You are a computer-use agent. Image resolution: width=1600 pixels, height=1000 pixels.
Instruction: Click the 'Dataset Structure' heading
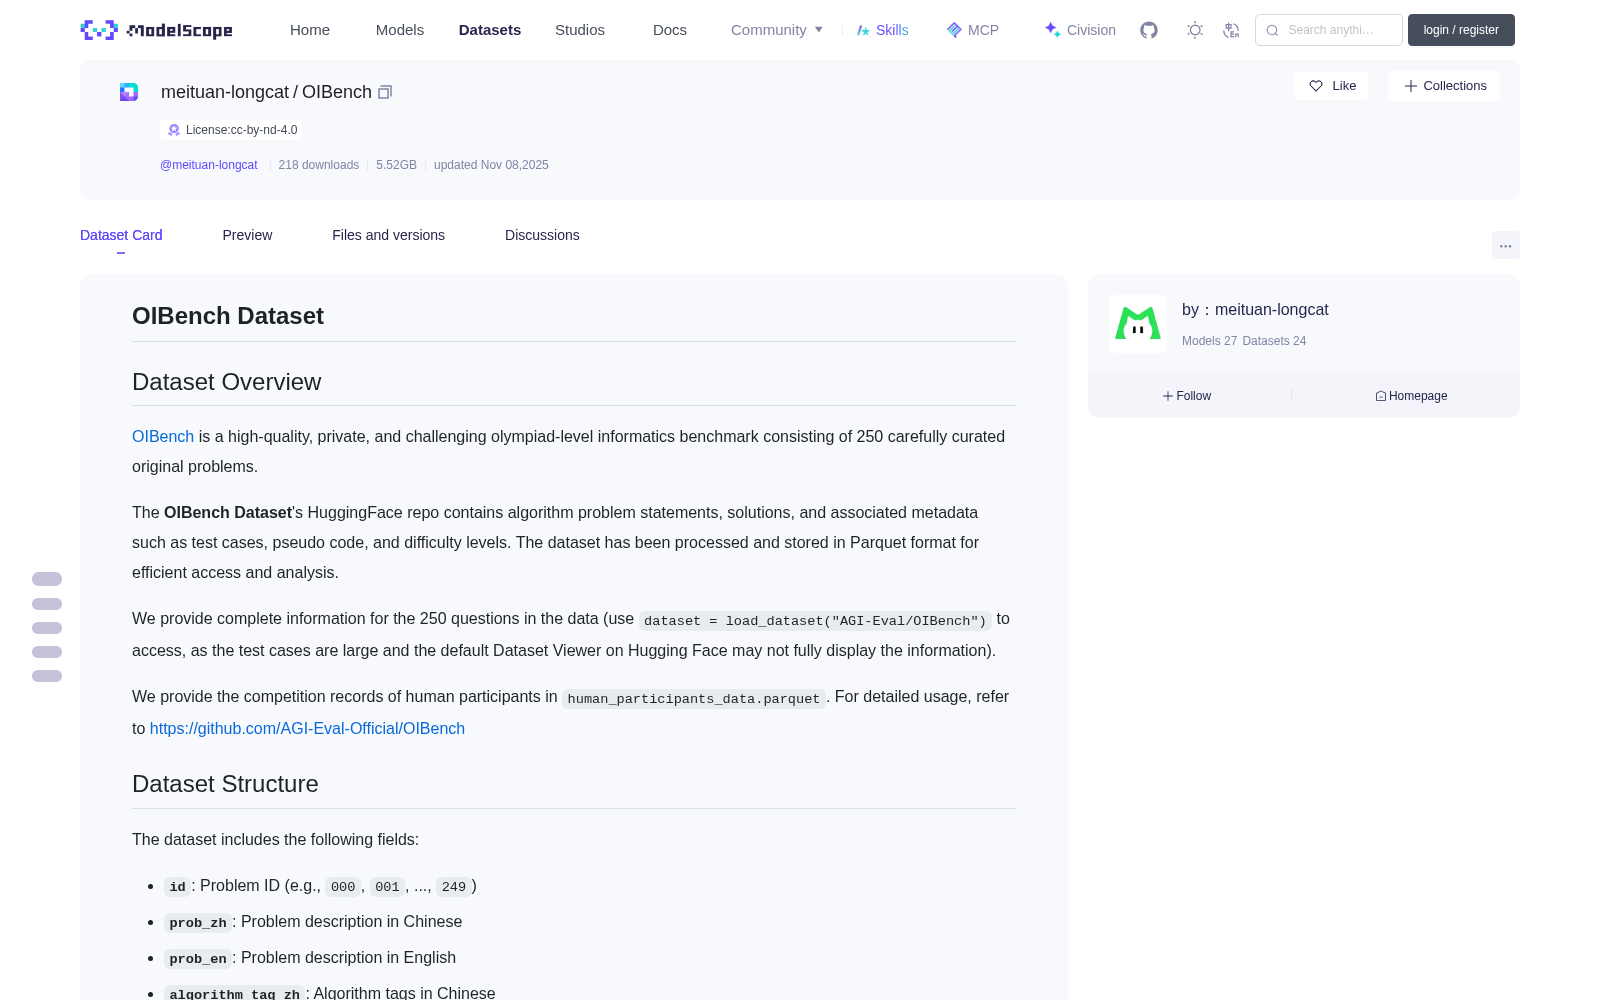[225, 784]
